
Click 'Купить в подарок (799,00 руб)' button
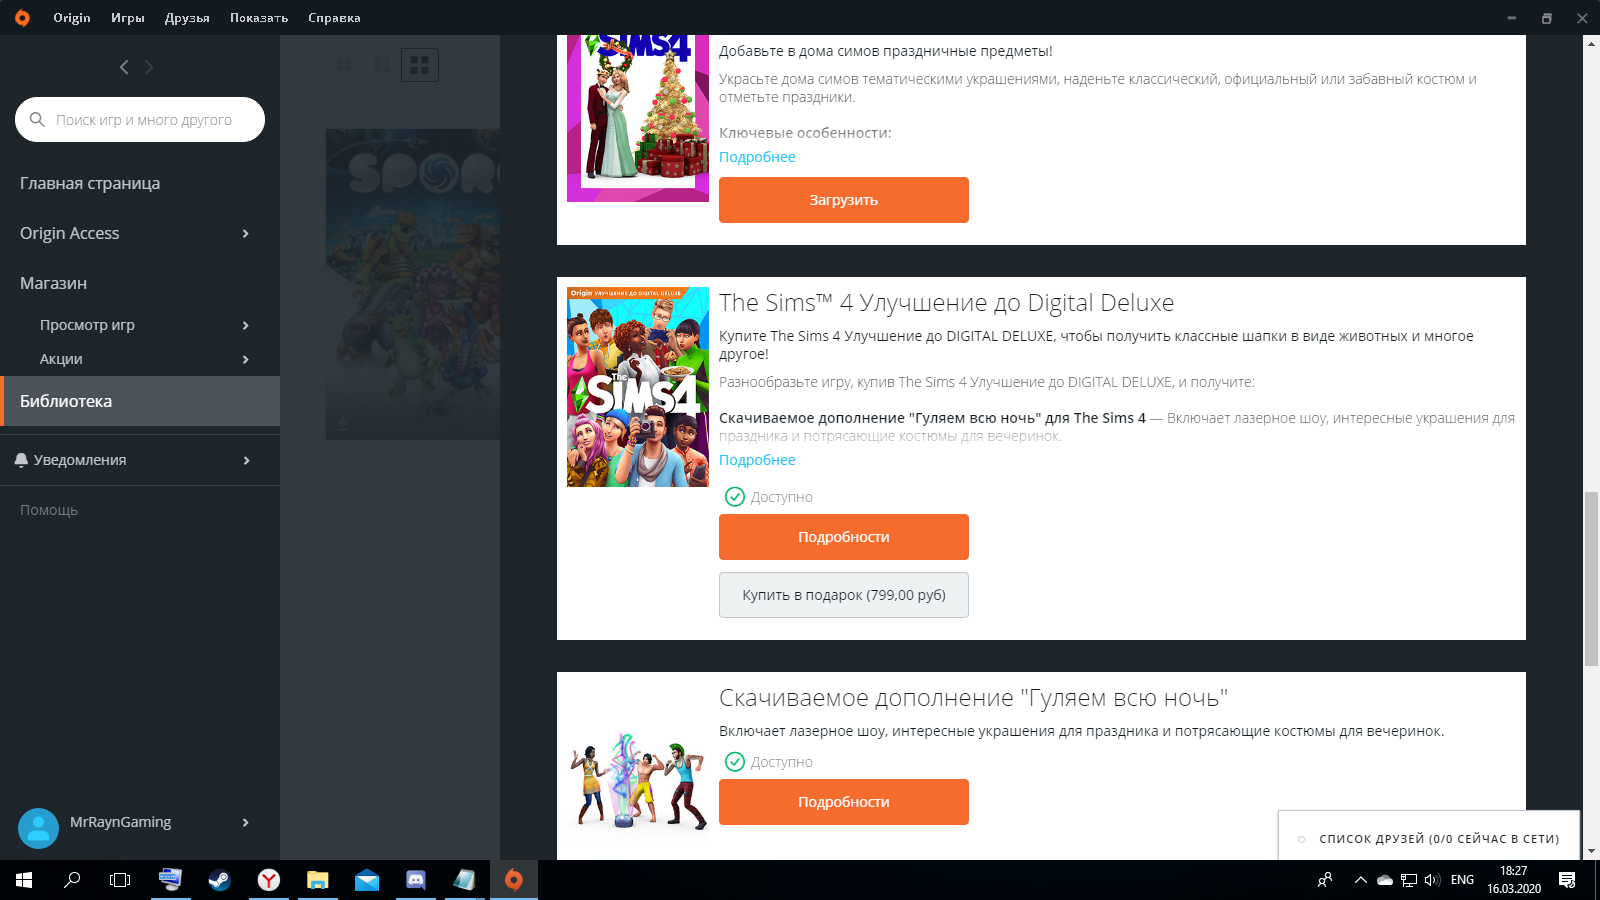[844, 595]
